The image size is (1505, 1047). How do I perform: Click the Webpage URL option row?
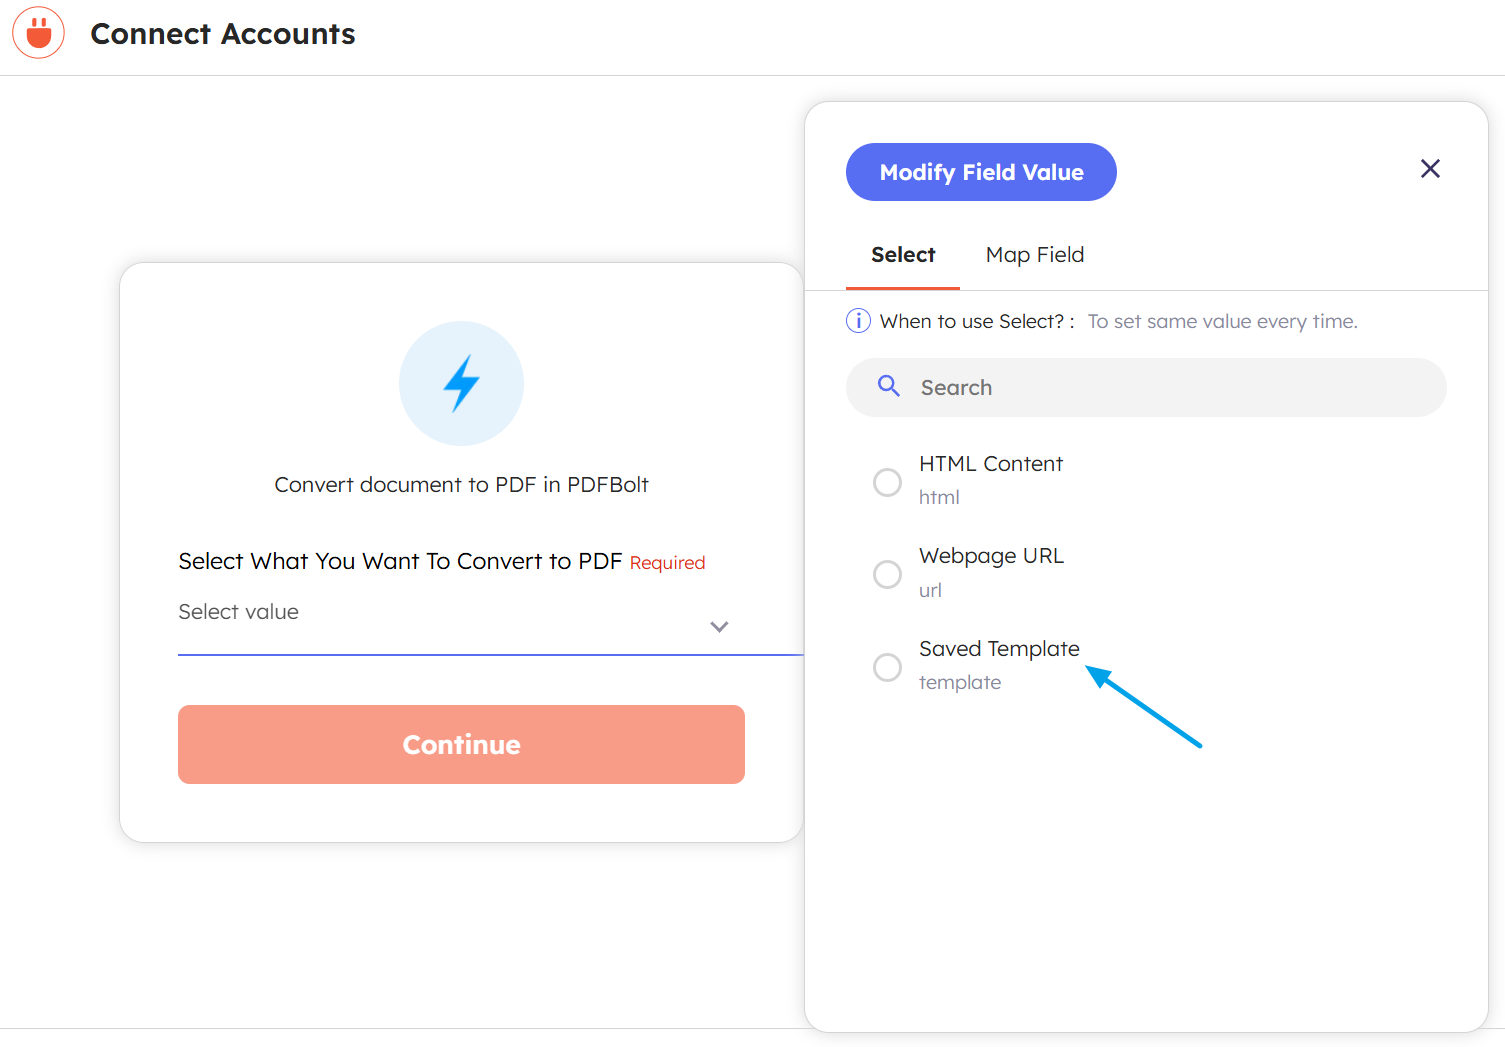coord(991,556)
